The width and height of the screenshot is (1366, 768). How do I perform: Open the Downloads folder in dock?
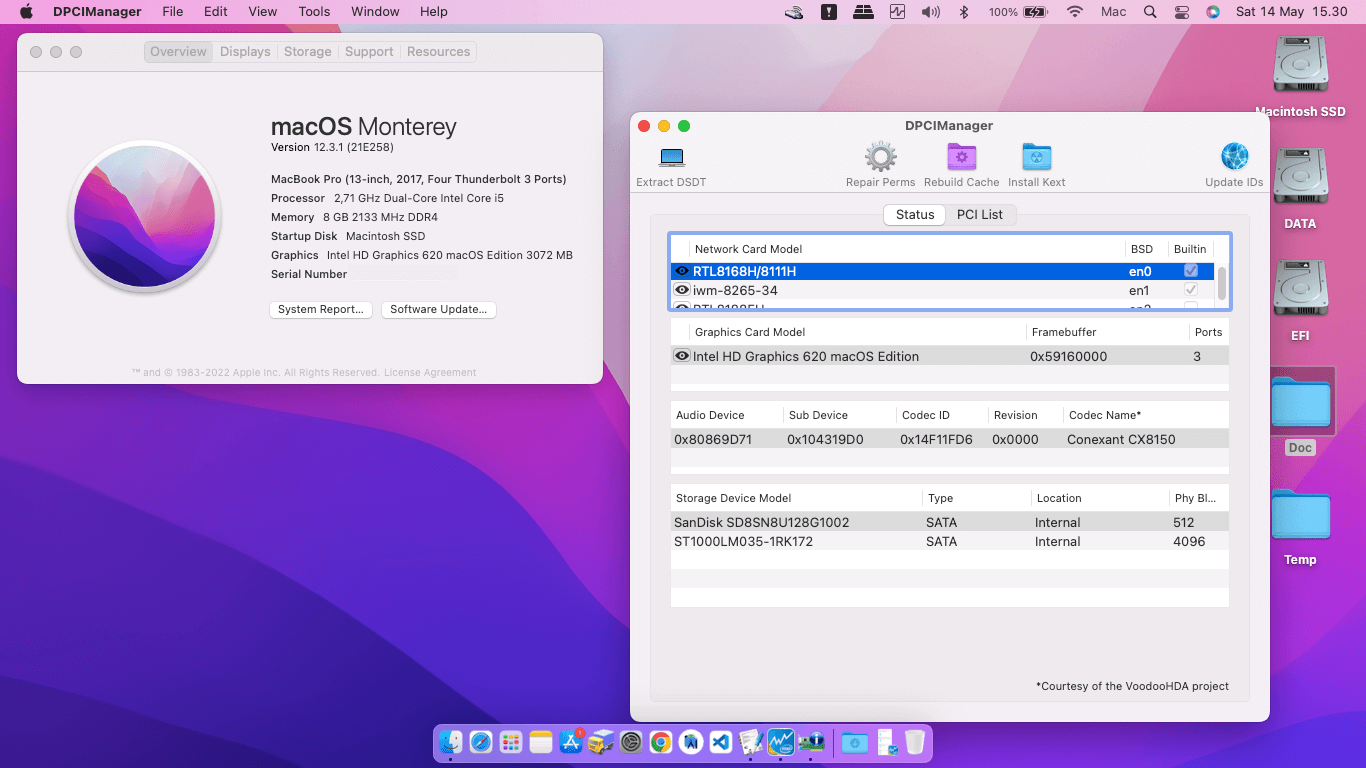coord(854,742)
